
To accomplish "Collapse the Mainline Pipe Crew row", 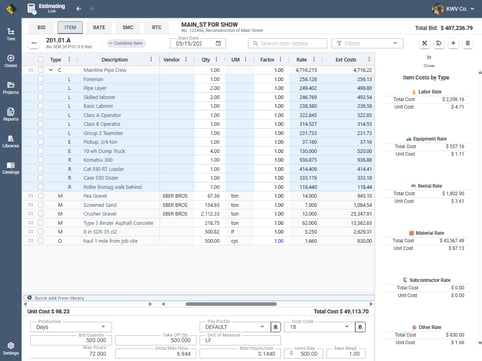I will click(51, 70).
